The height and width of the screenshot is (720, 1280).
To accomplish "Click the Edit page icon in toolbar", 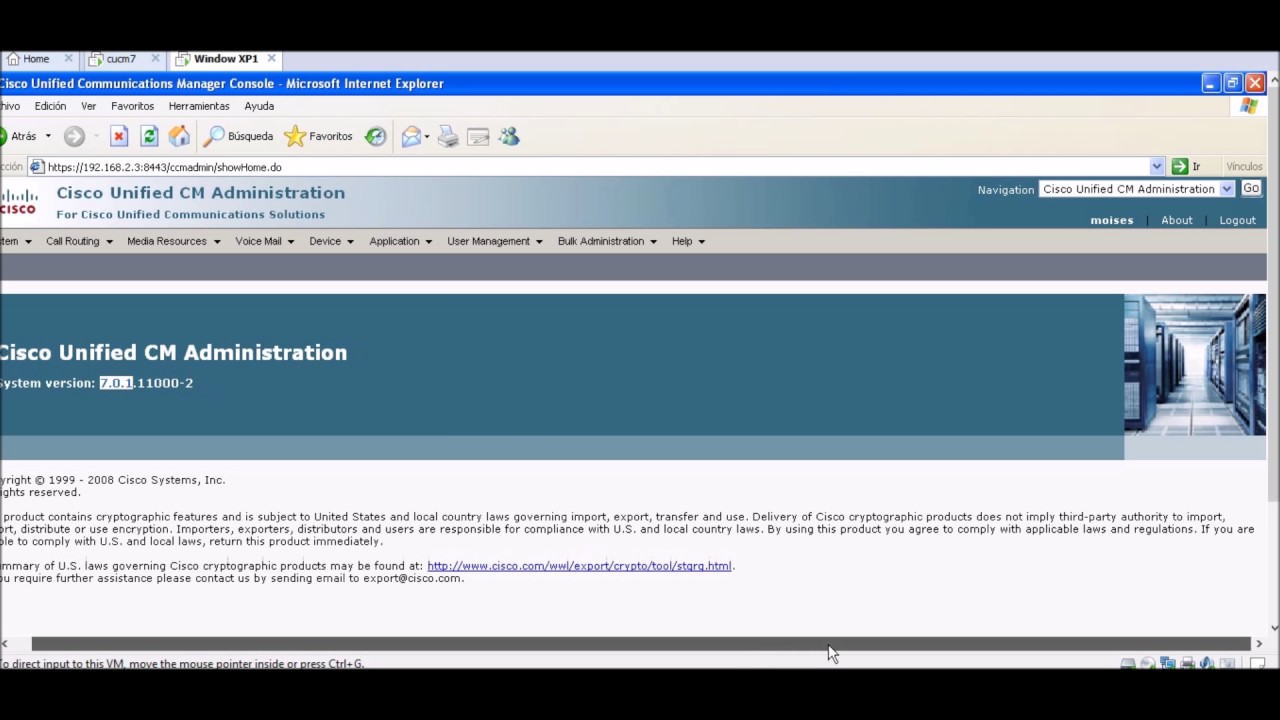I will point(478,136).
